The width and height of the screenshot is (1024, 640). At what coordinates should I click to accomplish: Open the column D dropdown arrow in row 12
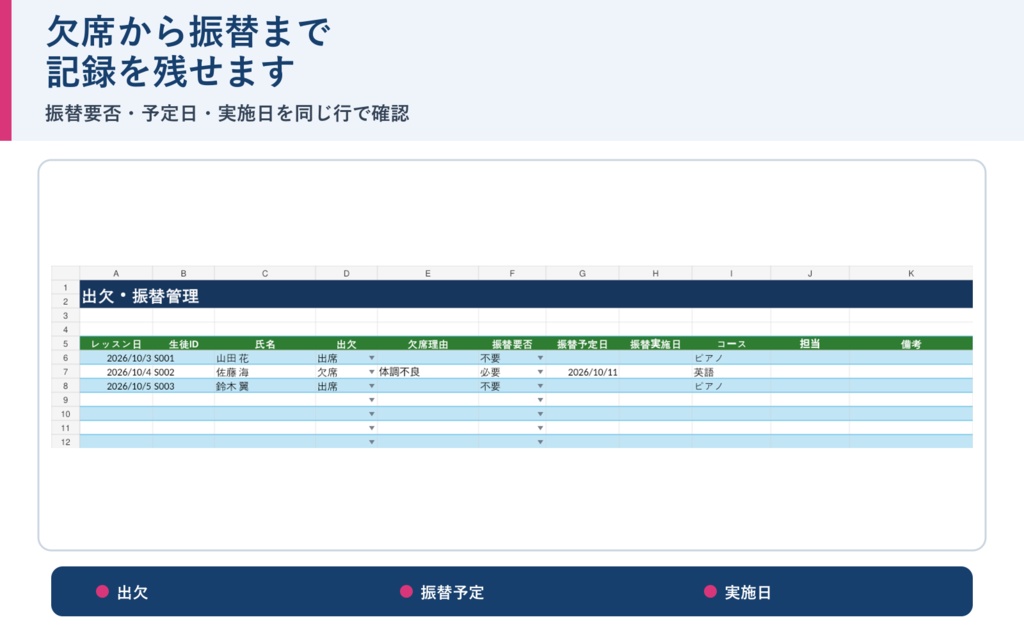pyautogui.click(x=372, y=442)
